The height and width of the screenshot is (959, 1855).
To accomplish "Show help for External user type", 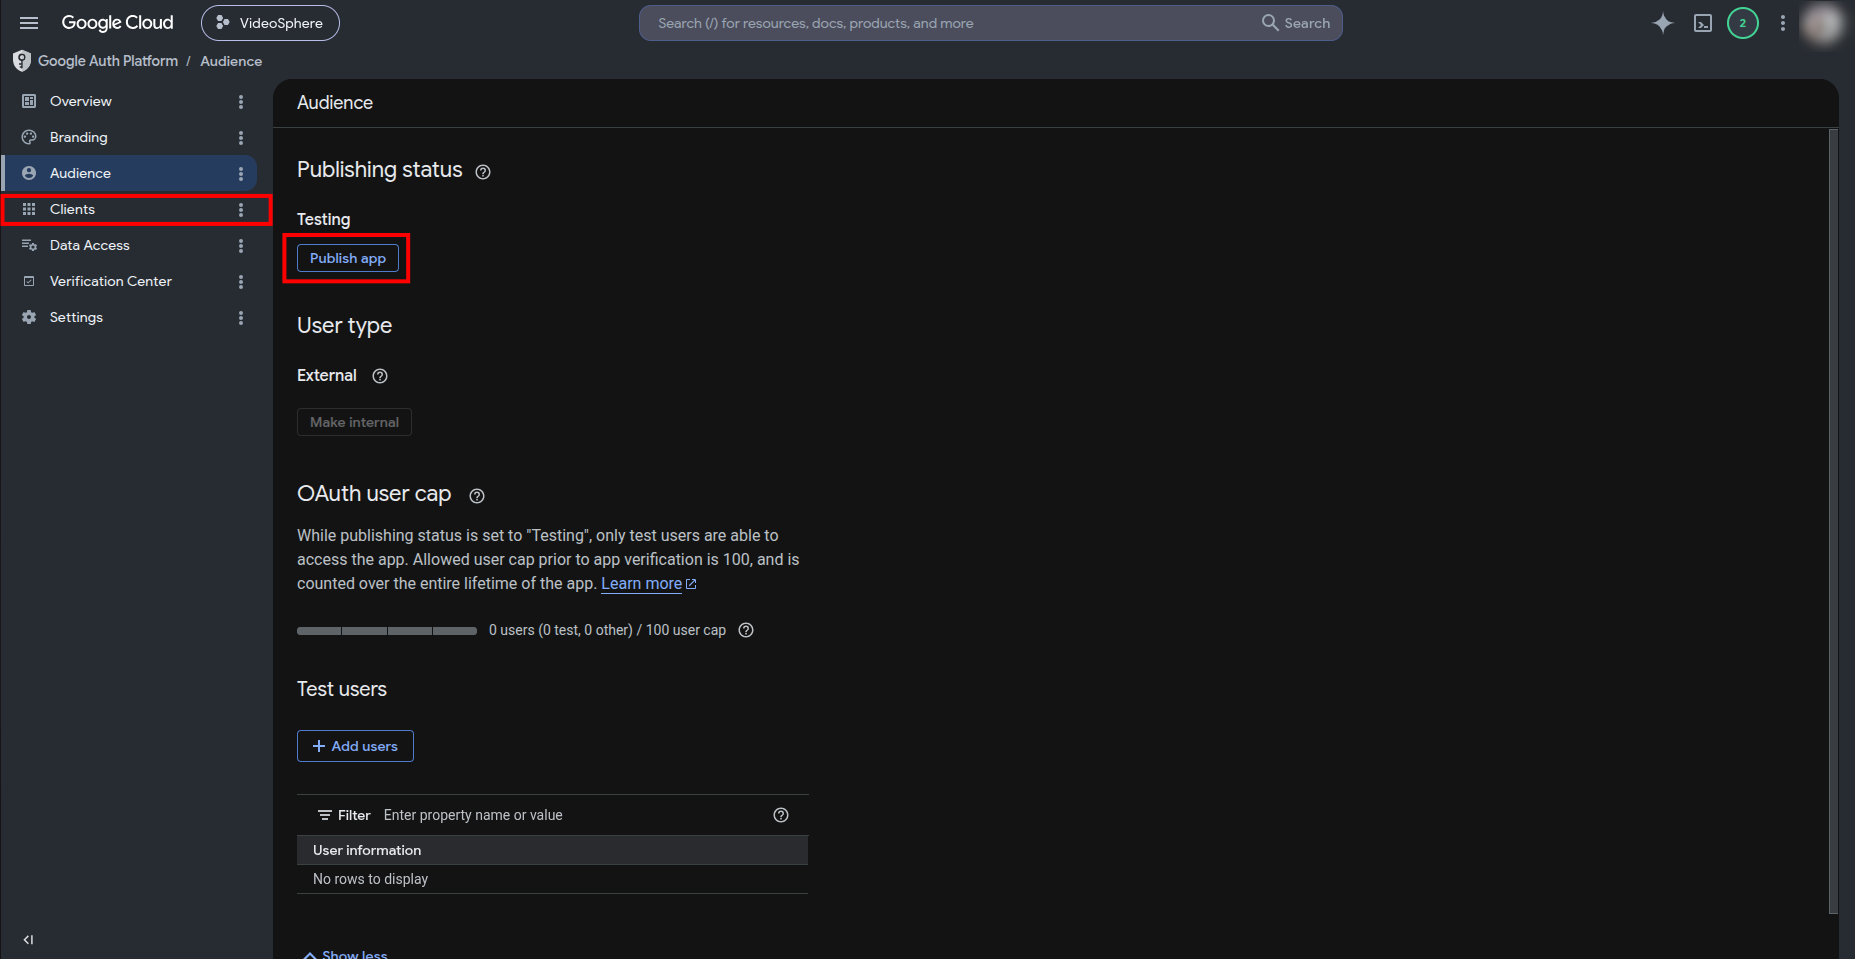I will coord(380,376).
